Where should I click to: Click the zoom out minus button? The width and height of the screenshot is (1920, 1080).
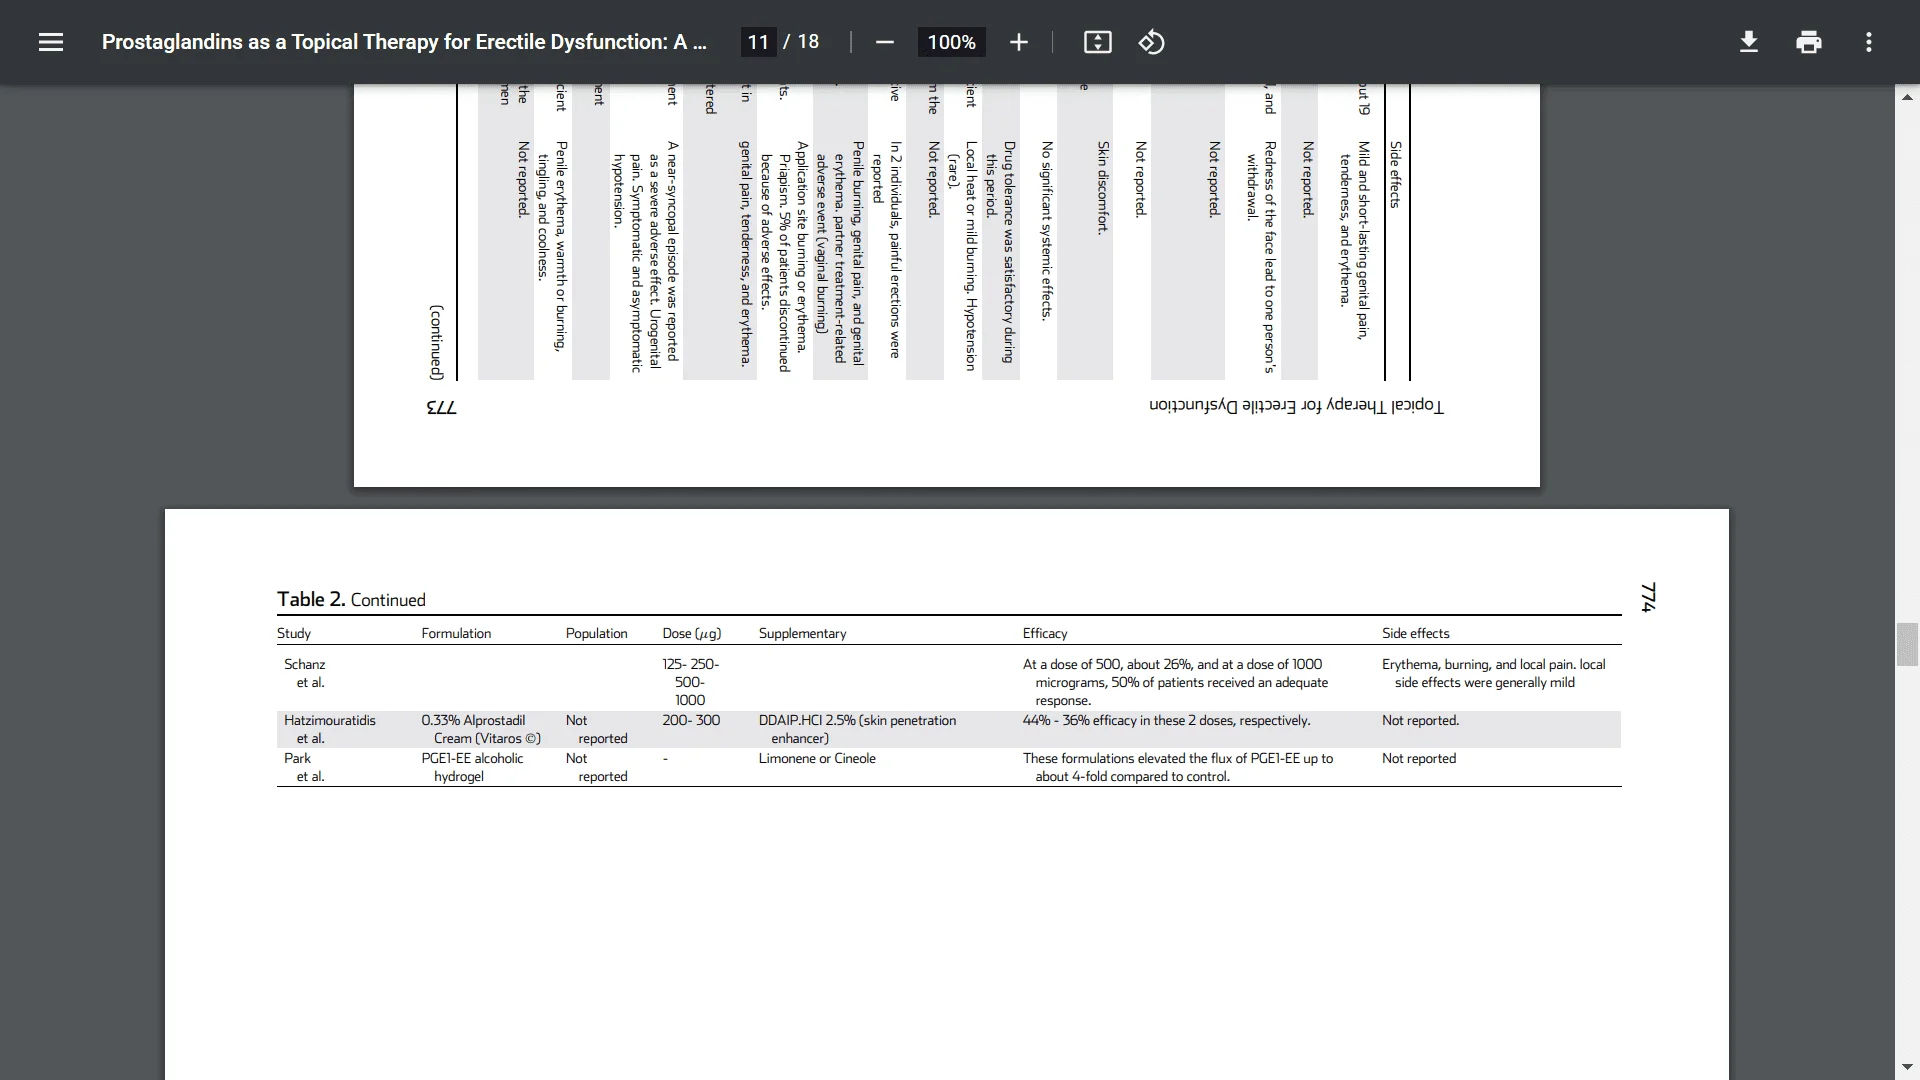[884, 42]
